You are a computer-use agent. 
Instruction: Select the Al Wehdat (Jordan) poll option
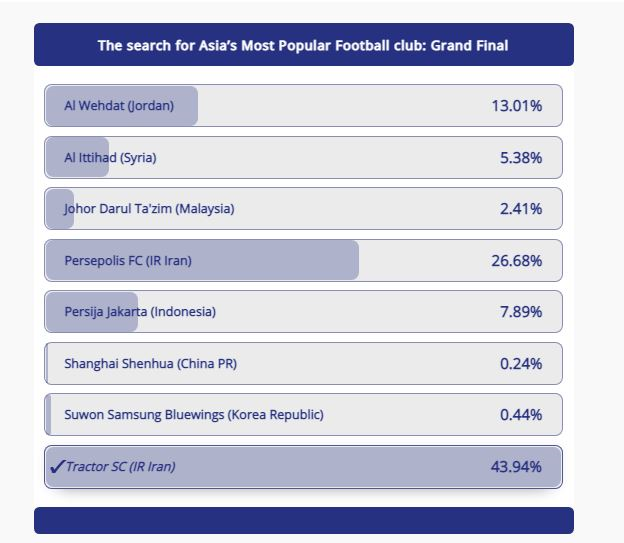pyautogui.click(x=303, y=105)
